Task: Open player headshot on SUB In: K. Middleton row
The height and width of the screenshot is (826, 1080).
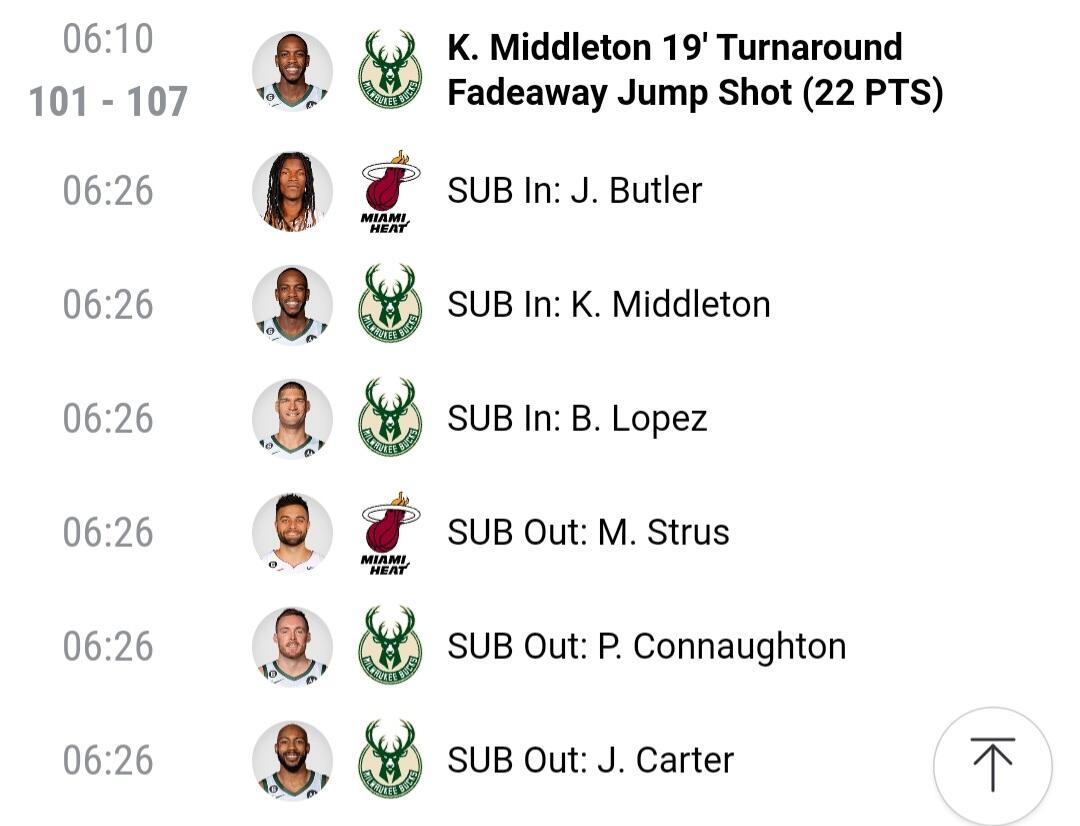Action: (x=292, y=304)
